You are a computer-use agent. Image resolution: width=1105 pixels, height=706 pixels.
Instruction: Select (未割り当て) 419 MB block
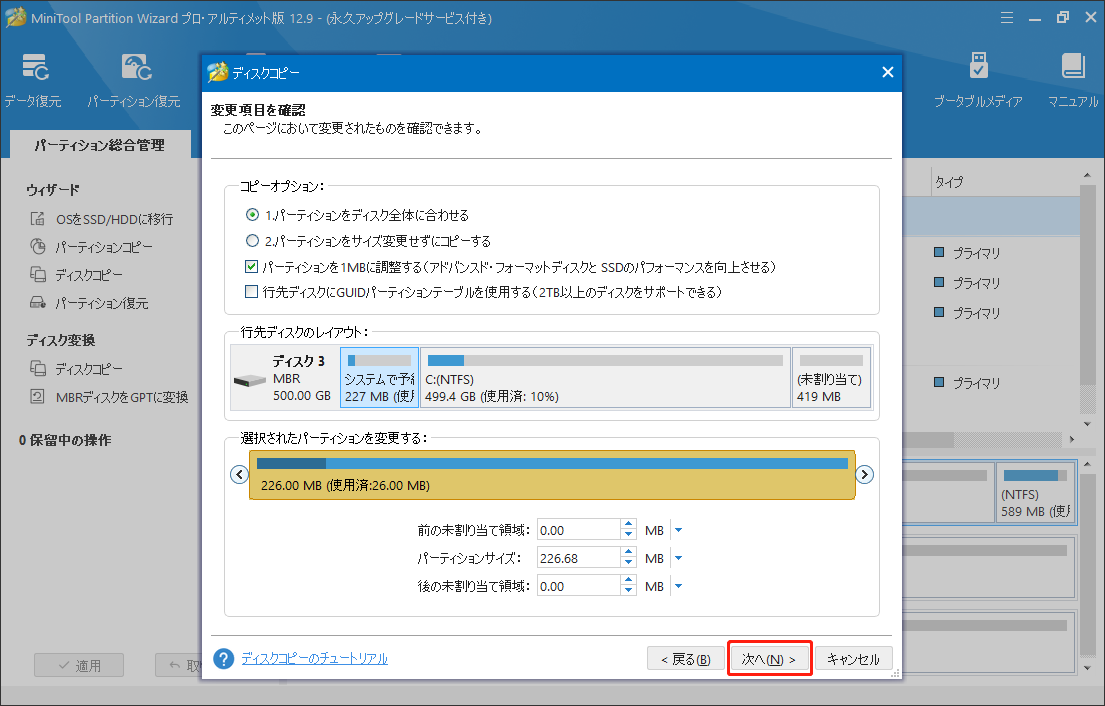pos(832,377)
